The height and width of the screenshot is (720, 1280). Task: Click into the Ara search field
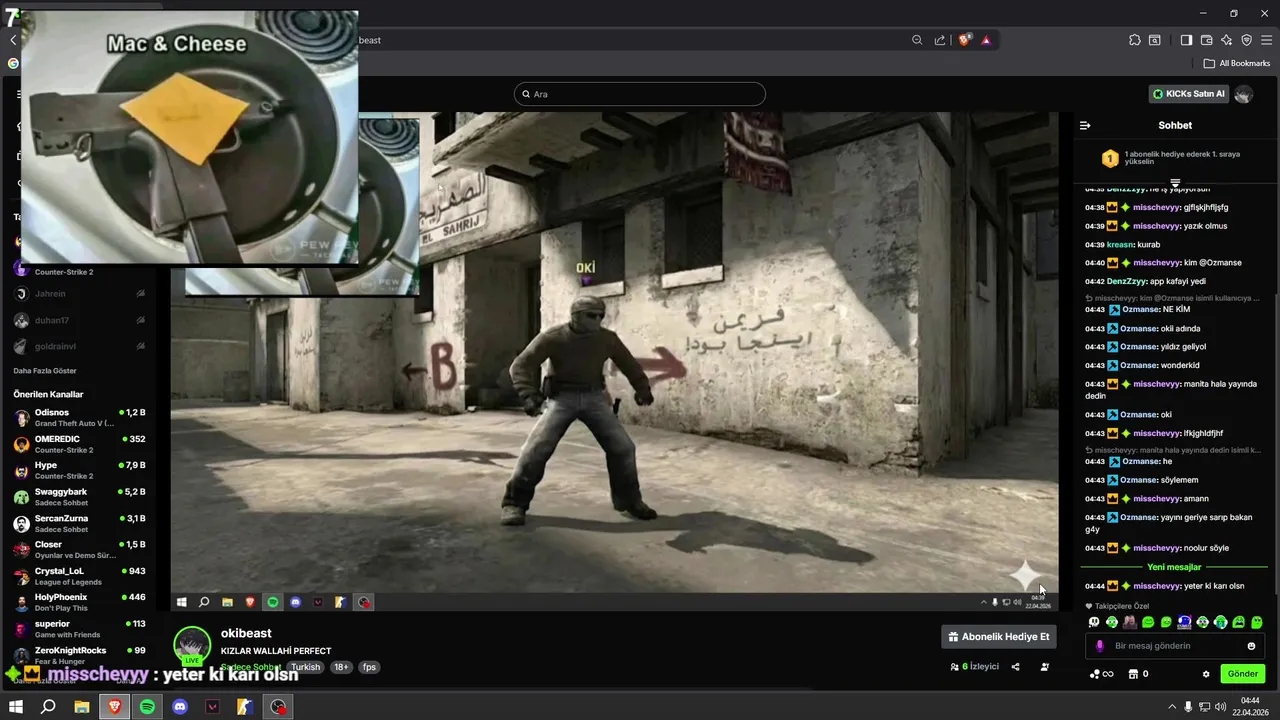[640, 94]
